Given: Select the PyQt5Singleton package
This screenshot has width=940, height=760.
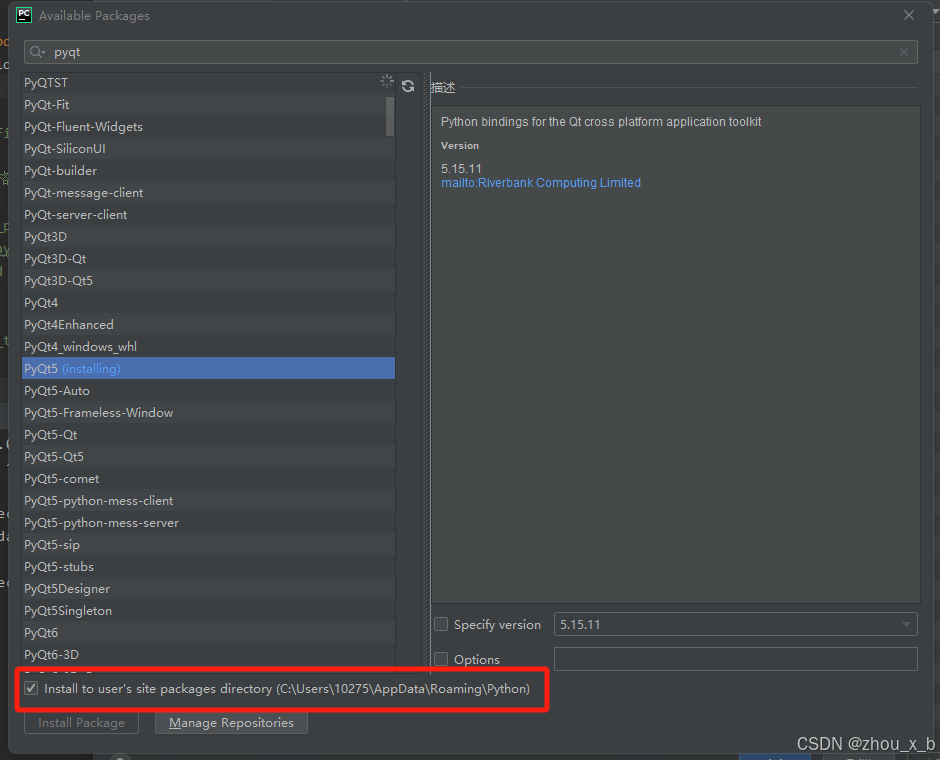Looking at the screenshot, I should (208, 611).
